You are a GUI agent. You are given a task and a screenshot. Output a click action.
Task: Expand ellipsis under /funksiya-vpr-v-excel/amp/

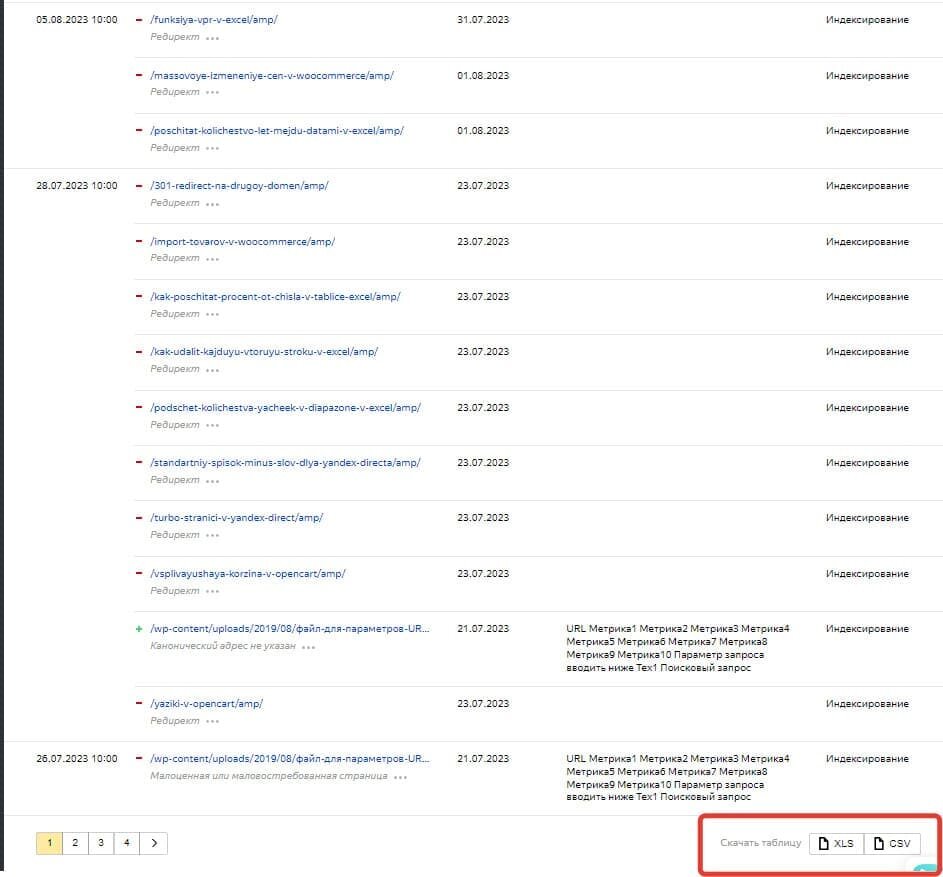(212, 38)
